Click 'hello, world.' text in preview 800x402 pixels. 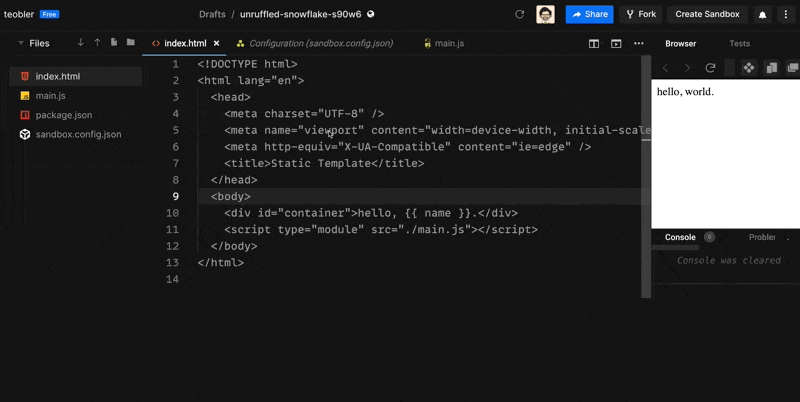[685, 92]
